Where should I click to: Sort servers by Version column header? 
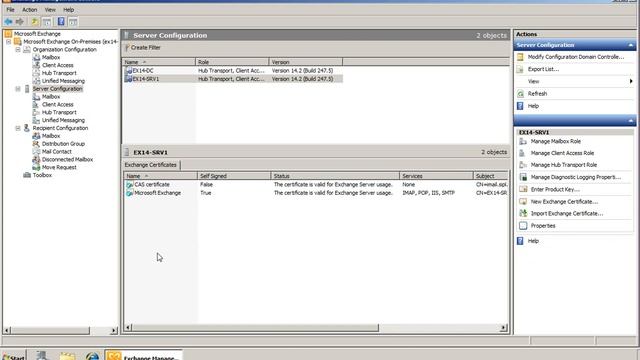[x=306, y=62]
